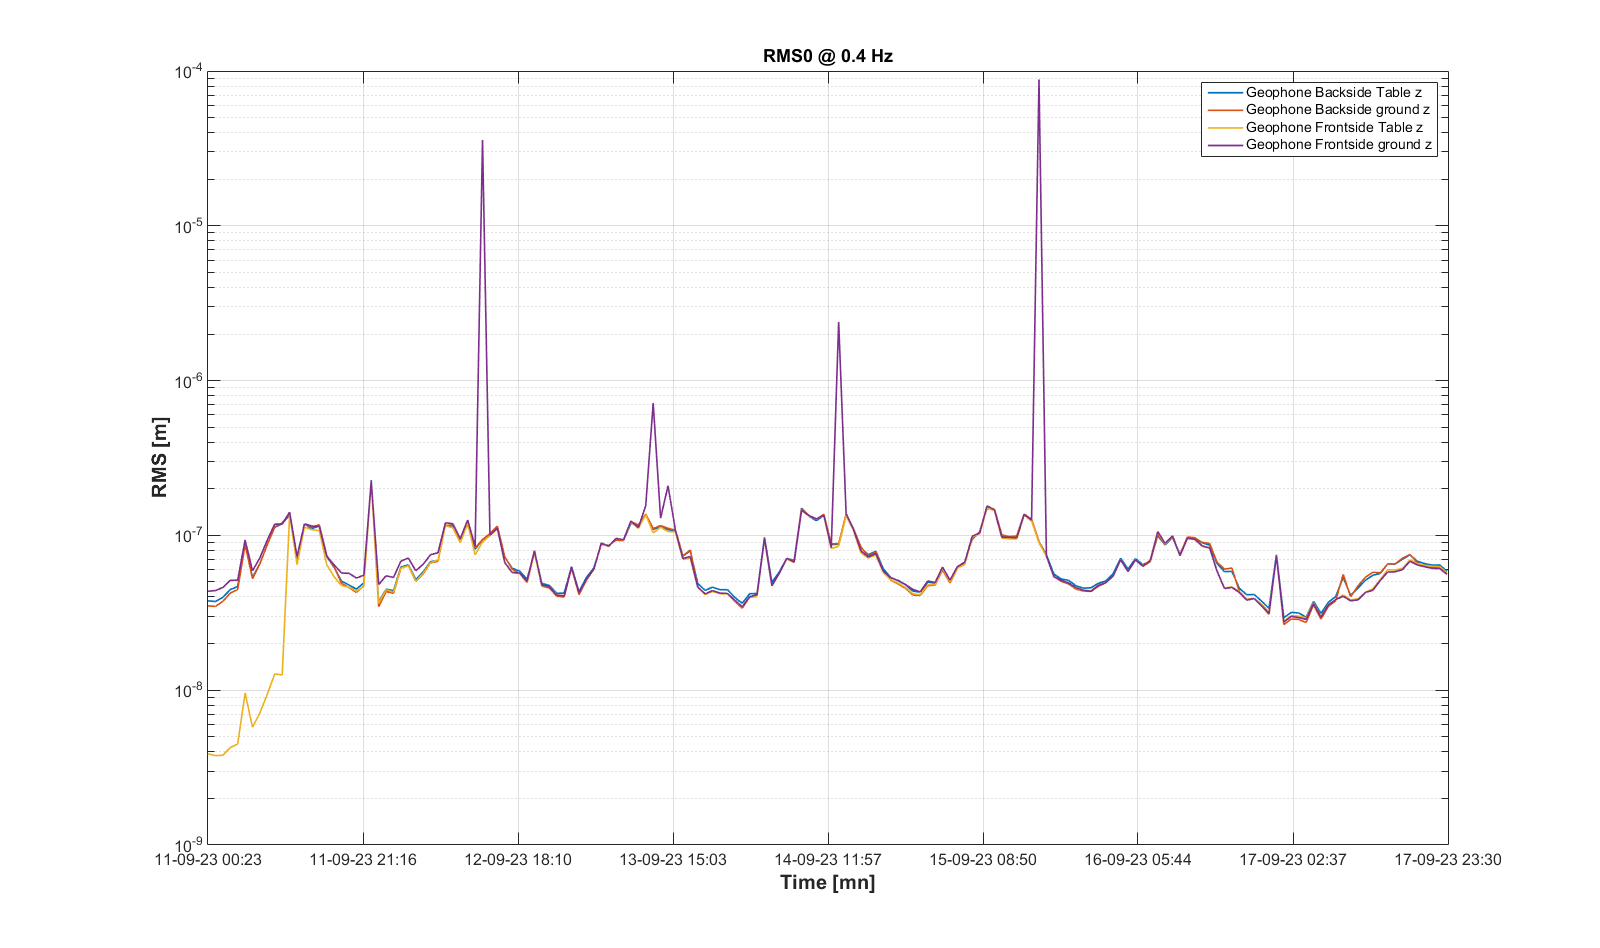Click x tick label '17-09-23 02:37'

(1293, 859)
